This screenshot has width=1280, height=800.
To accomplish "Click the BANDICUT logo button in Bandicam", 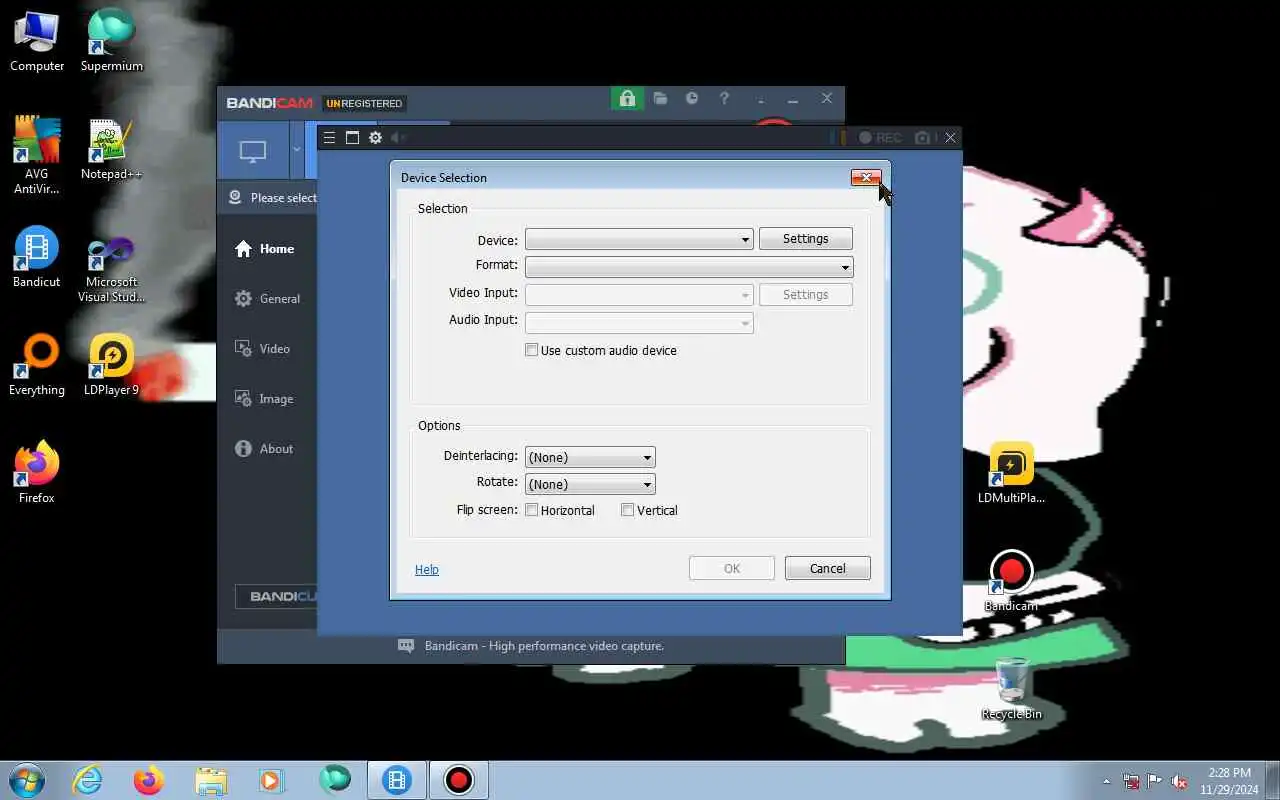I will coord(276,596).
